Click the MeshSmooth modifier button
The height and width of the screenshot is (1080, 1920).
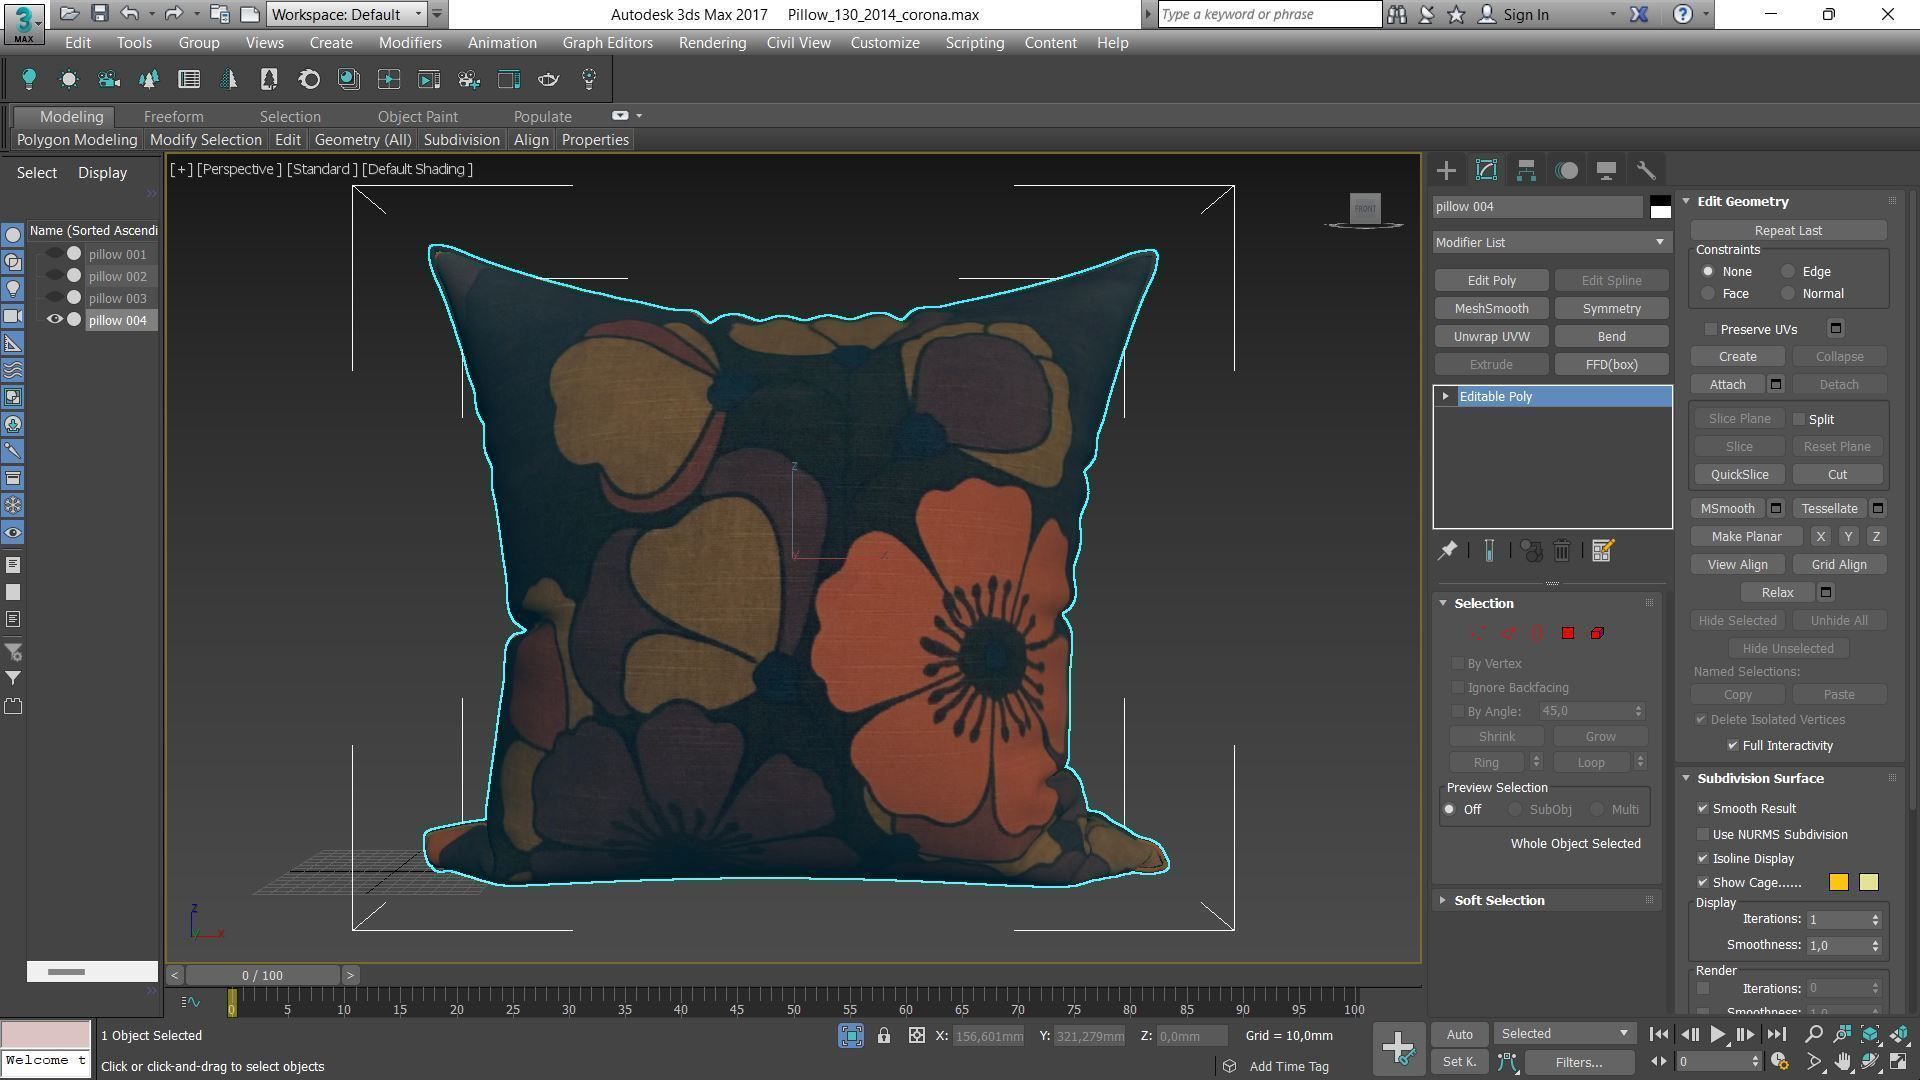click(1491, 308)
